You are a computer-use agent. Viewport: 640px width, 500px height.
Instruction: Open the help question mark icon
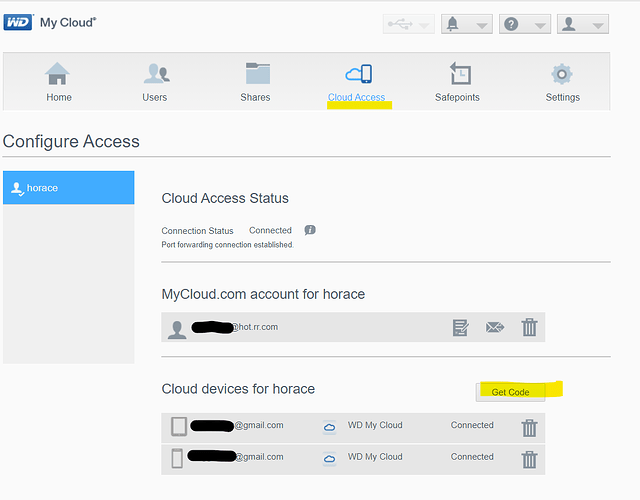(x=511, y=24)
